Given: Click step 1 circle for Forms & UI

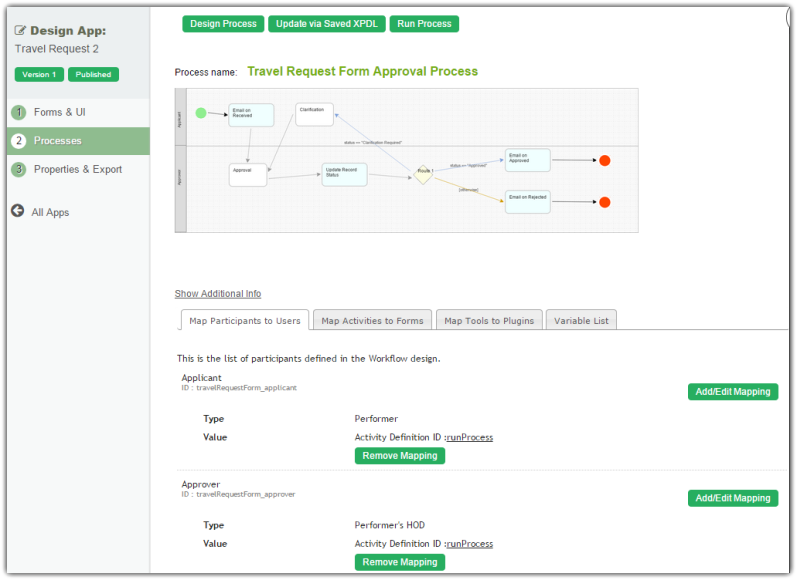Looking at the screenshot, I should [18, 112].
